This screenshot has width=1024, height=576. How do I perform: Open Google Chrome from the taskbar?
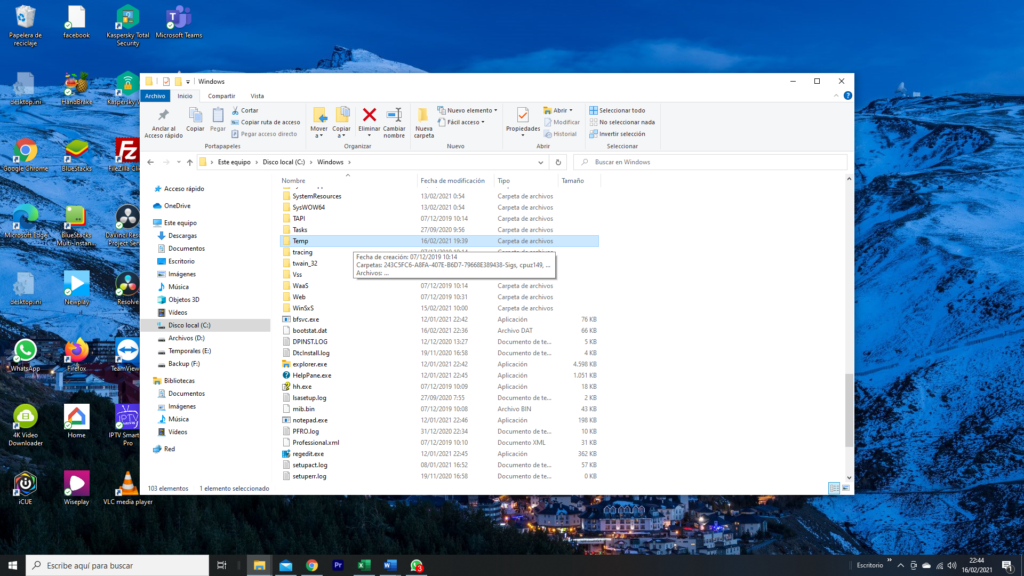312,565
